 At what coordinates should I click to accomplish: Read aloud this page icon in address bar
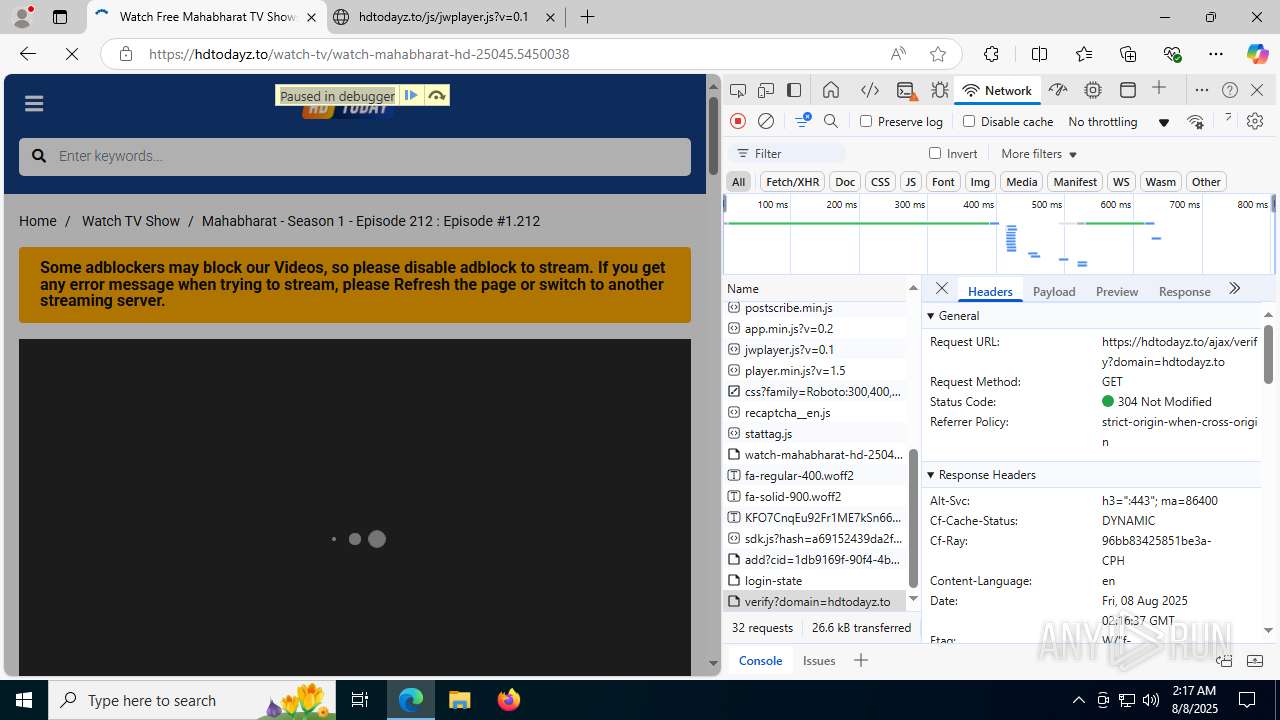pos(898,54)
